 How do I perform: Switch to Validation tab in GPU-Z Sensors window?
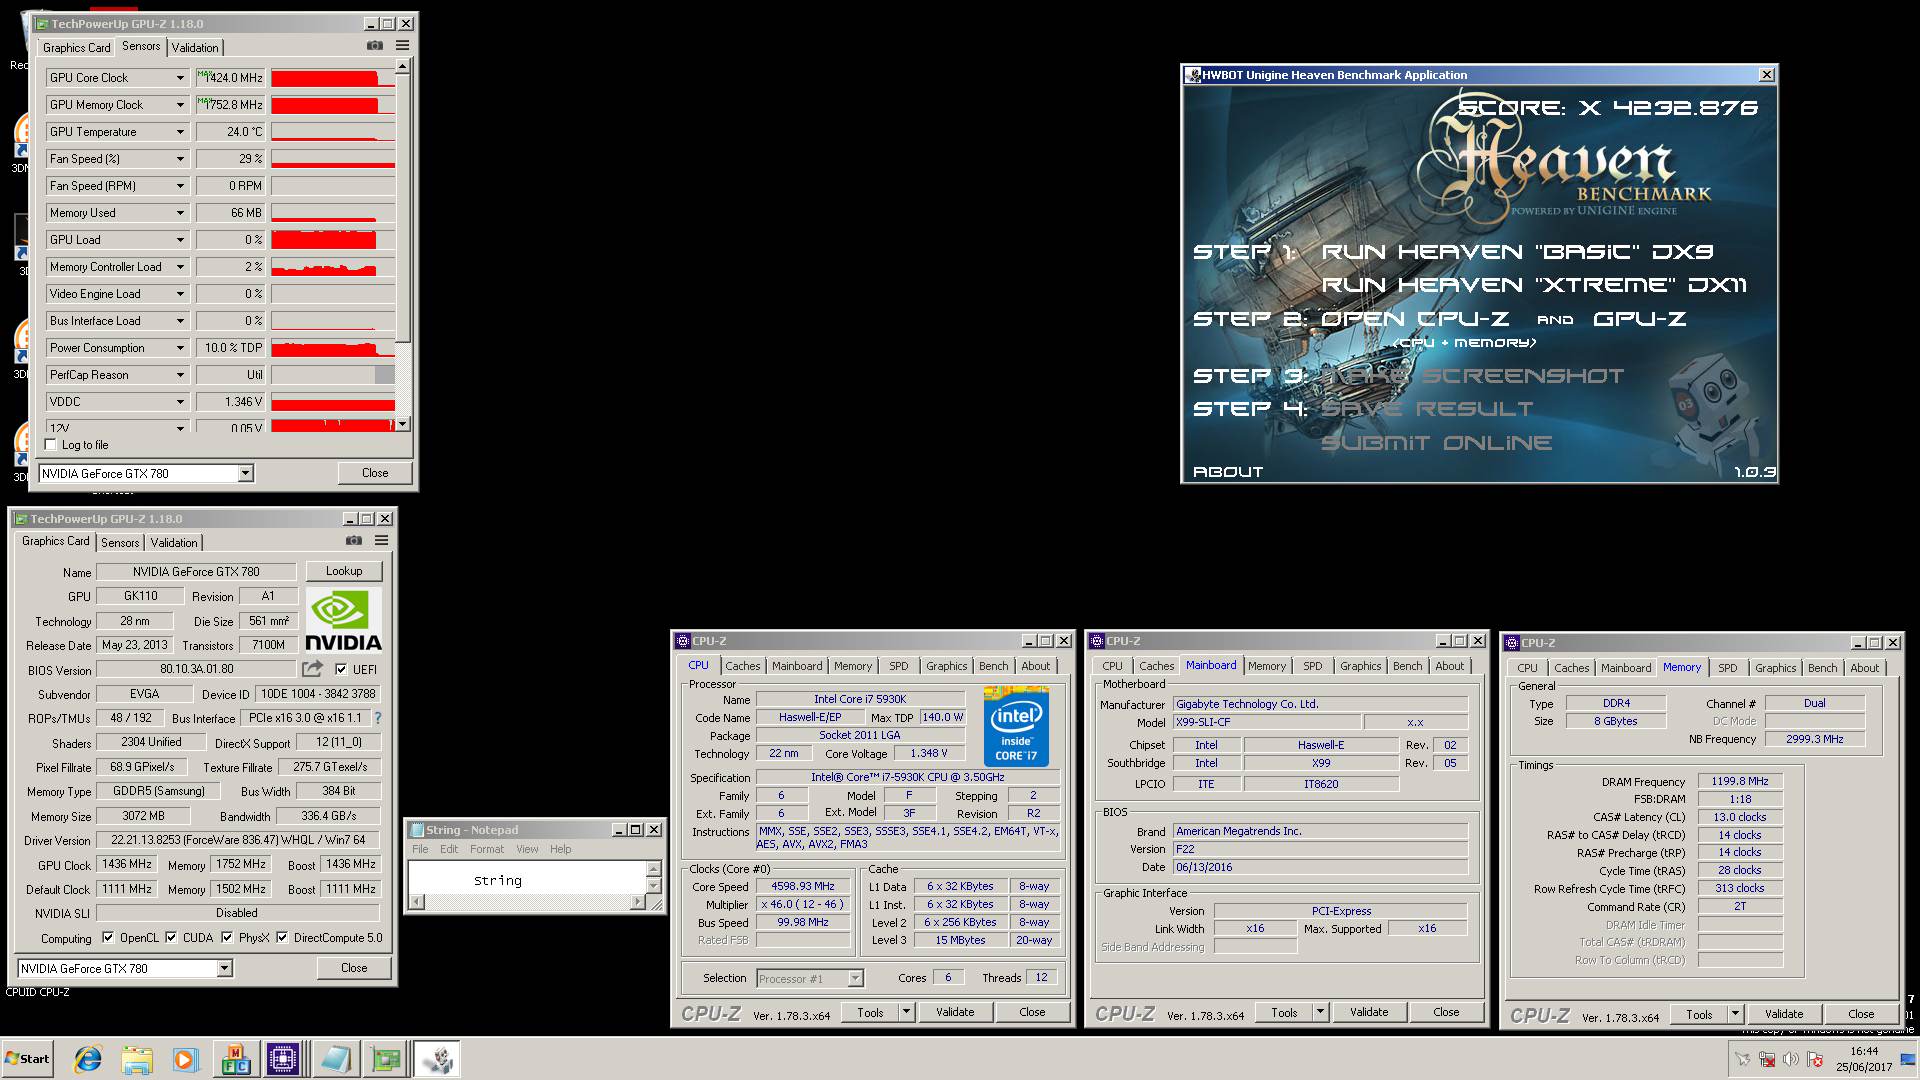(x=195, y=47)
